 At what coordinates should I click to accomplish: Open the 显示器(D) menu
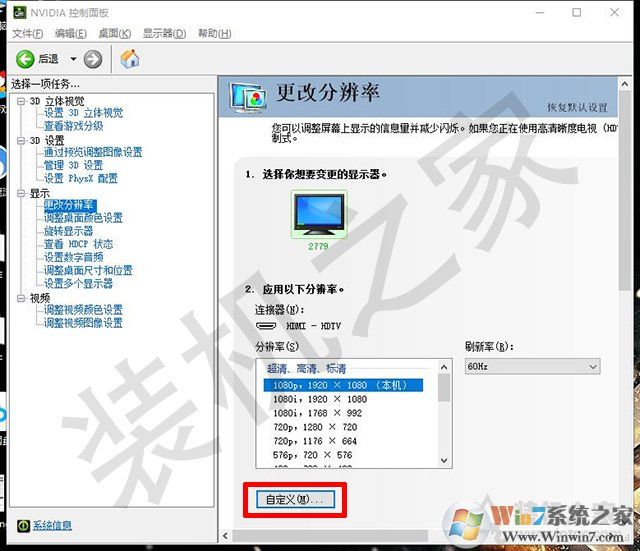tap(164, 33)
